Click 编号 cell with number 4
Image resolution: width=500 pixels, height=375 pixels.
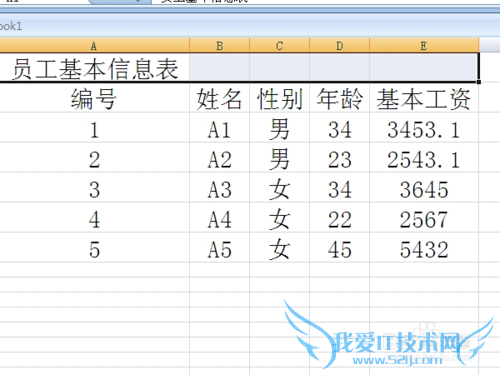click(x=94, y=218)
